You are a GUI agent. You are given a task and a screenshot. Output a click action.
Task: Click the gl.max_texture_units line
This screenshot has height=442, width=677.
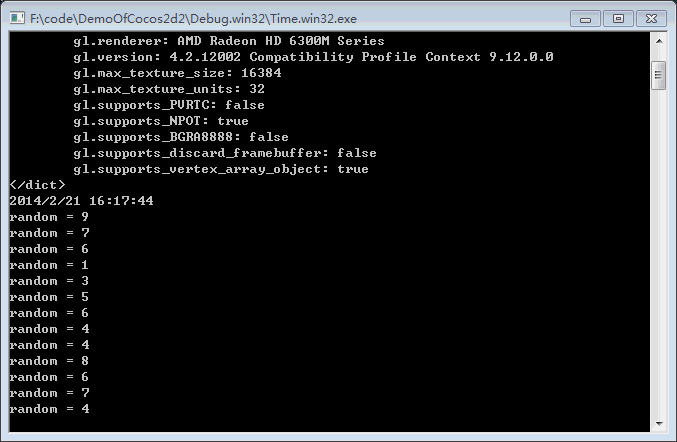(x=169, y=89)
